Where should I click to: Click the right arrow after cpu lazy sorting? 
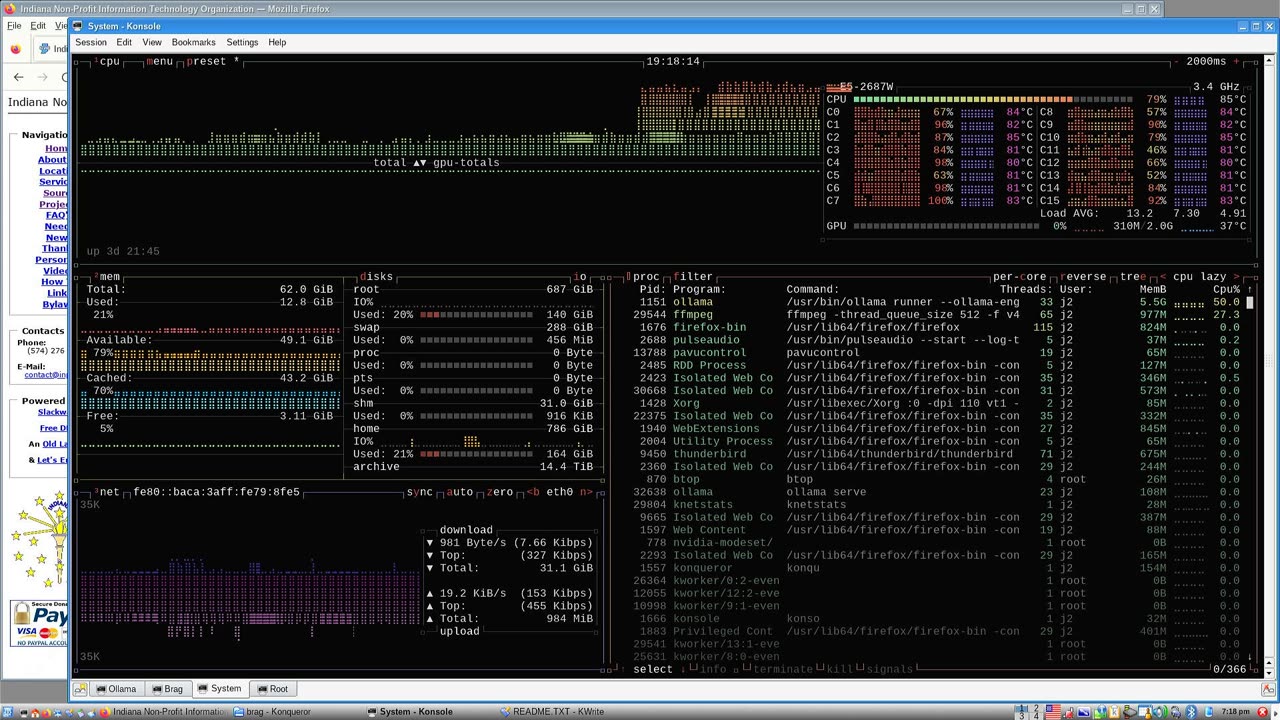tap(1237, 277)
